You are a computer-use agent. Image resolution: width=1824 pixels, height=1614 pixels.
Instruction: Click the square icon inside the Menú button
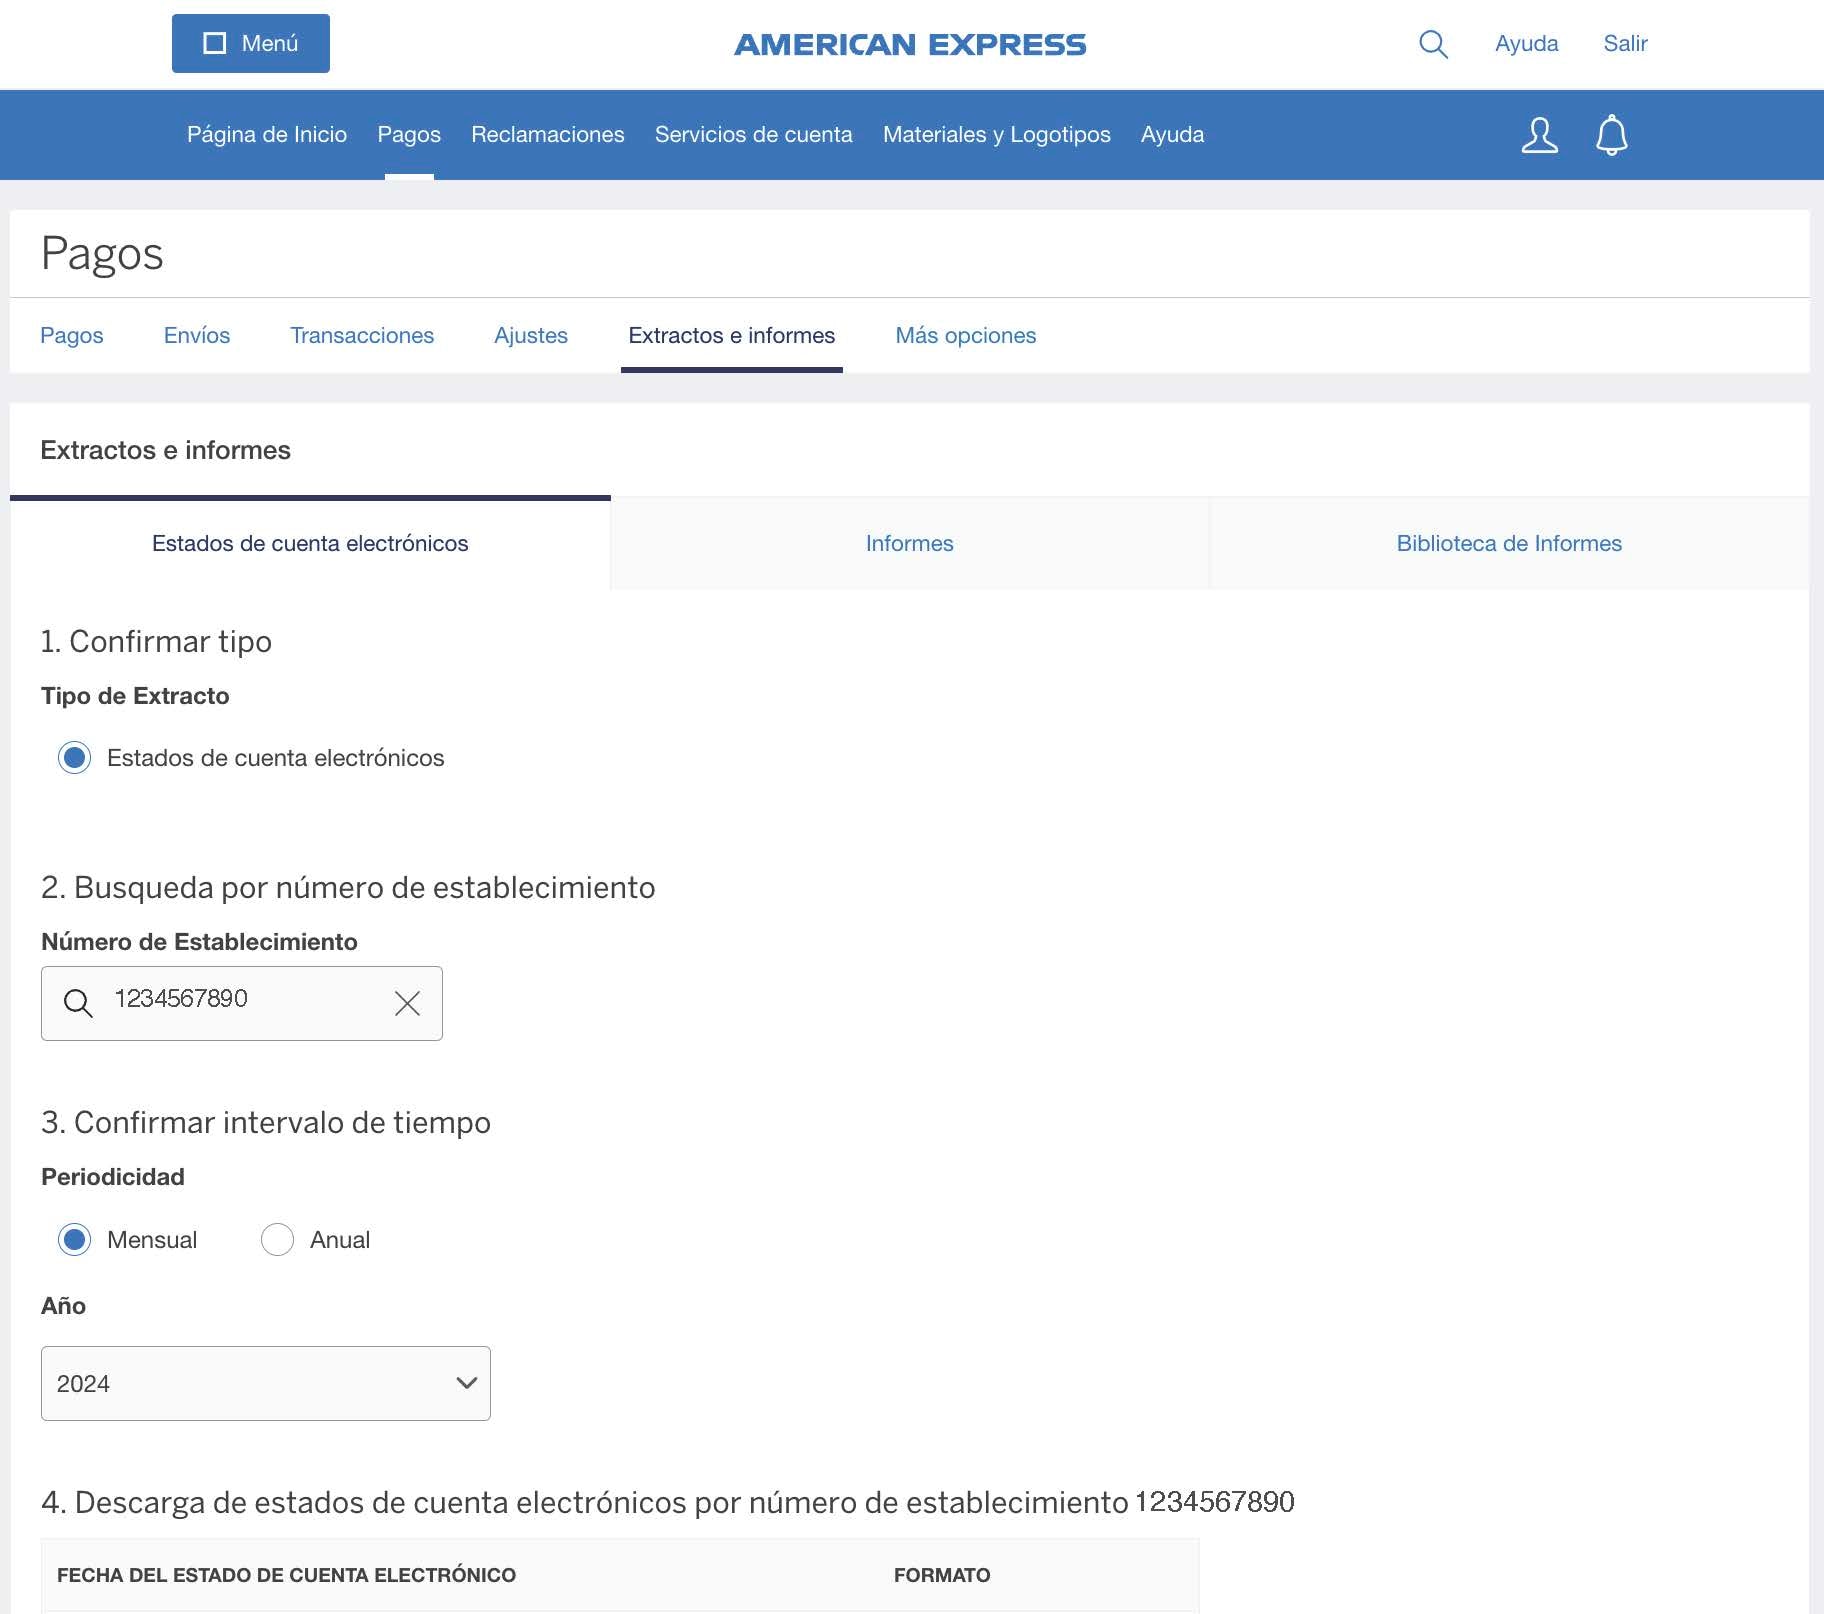click(212, 43)
